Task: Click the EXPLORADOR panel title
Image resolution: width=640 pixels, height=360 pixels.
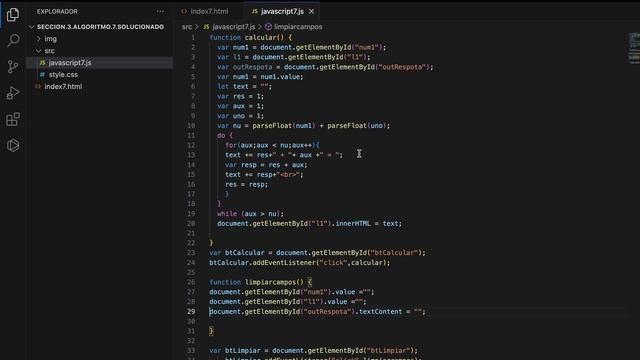Action: point(57,11)
